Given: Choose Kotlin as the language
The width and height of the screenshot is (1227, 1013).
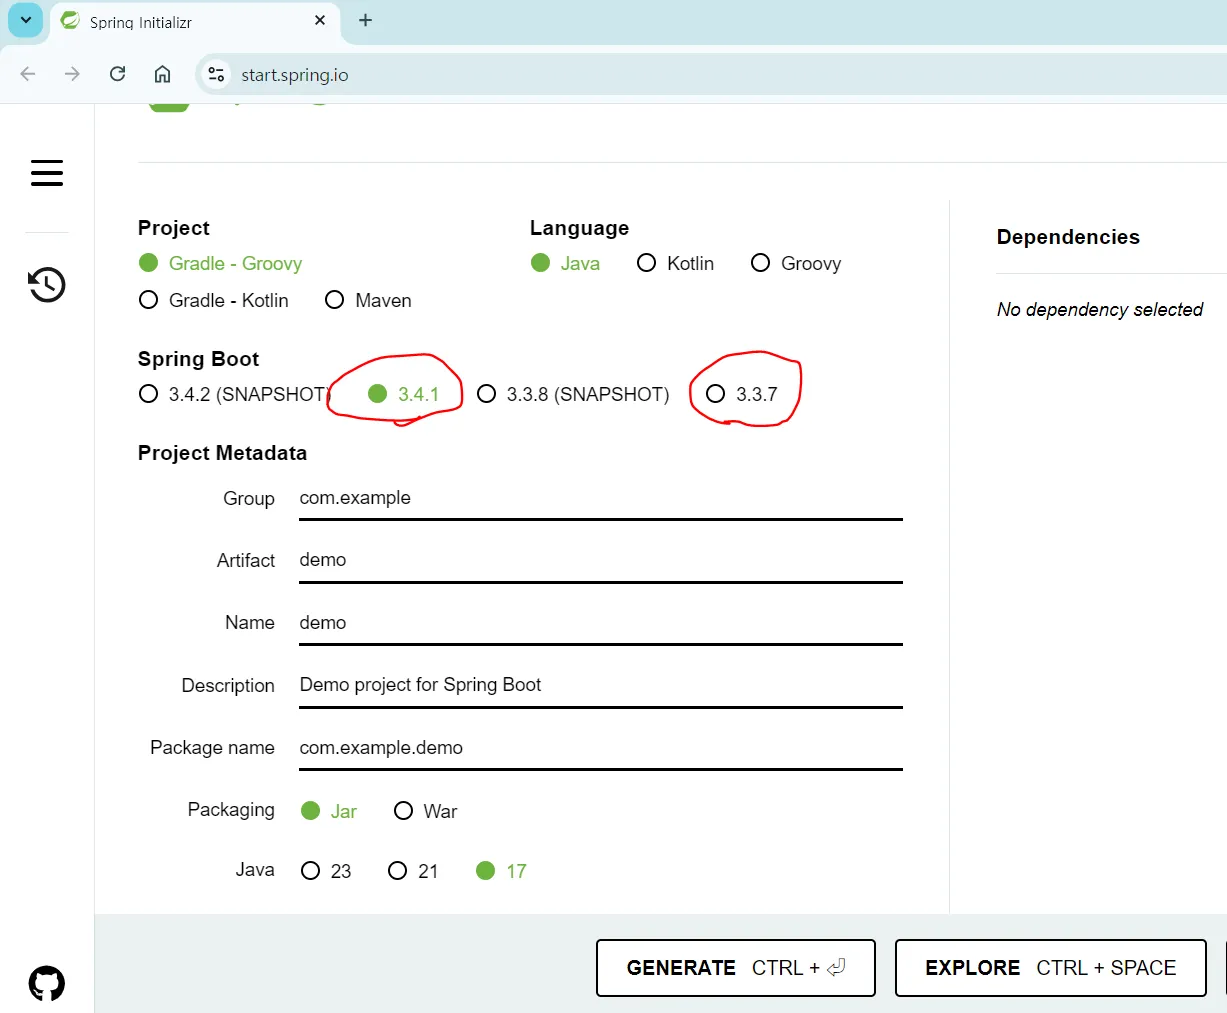Looking at the screenshot, I should pos(675,263).
